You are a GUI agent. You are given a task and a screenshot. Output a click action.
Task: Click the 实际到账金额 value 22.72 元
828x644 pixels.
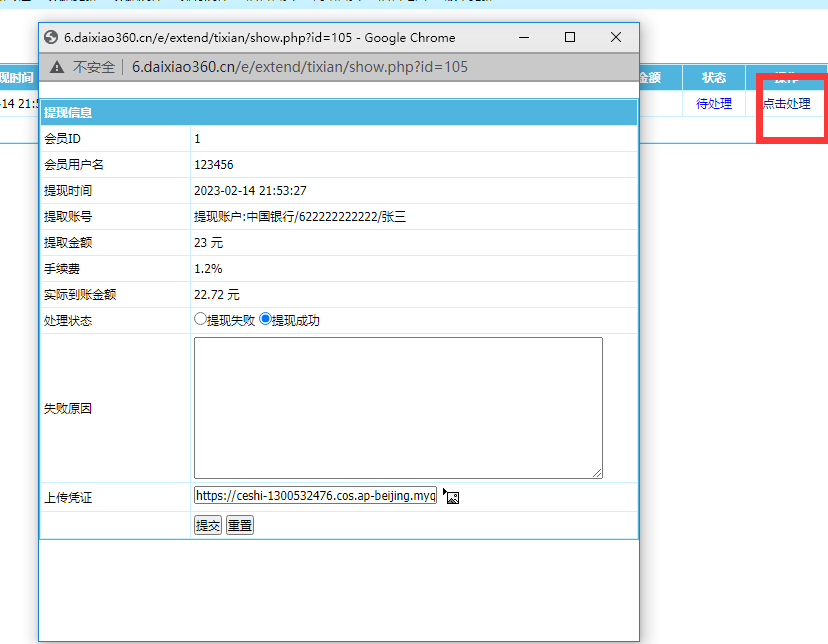tap(217, 294)
